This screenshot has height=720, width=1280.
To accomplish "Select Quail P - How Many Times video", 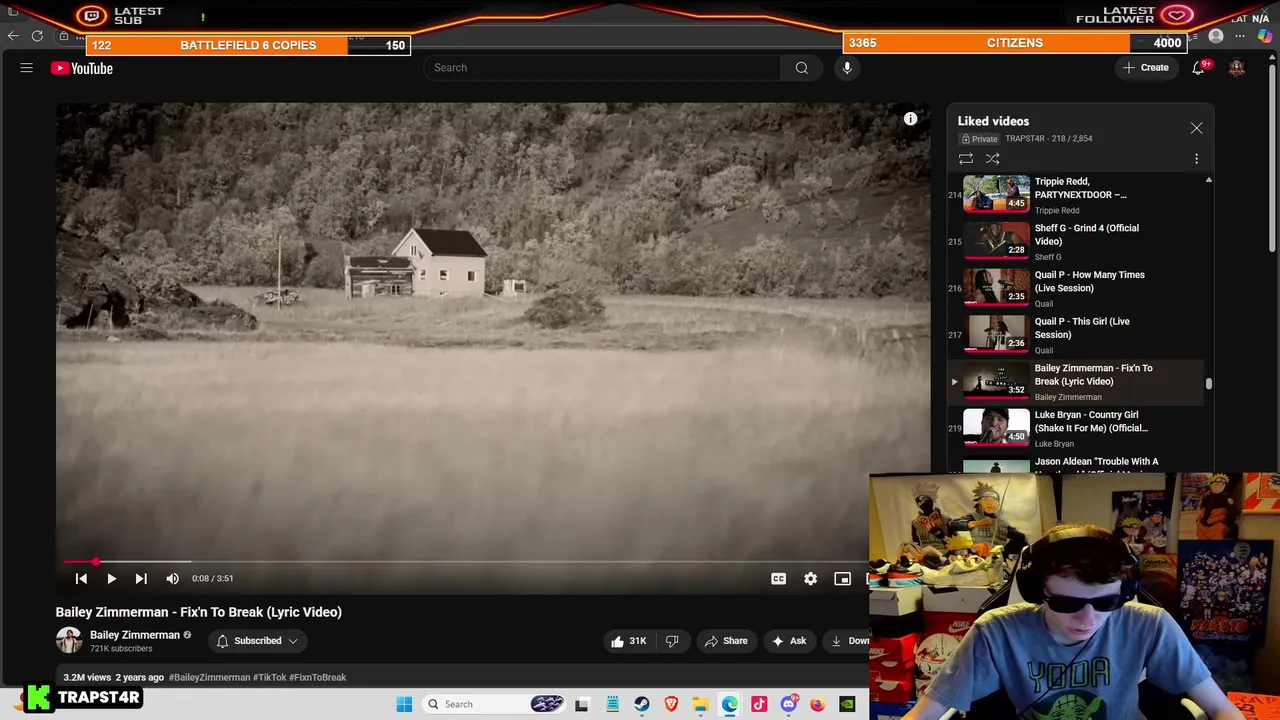I will click(1075, 288).
